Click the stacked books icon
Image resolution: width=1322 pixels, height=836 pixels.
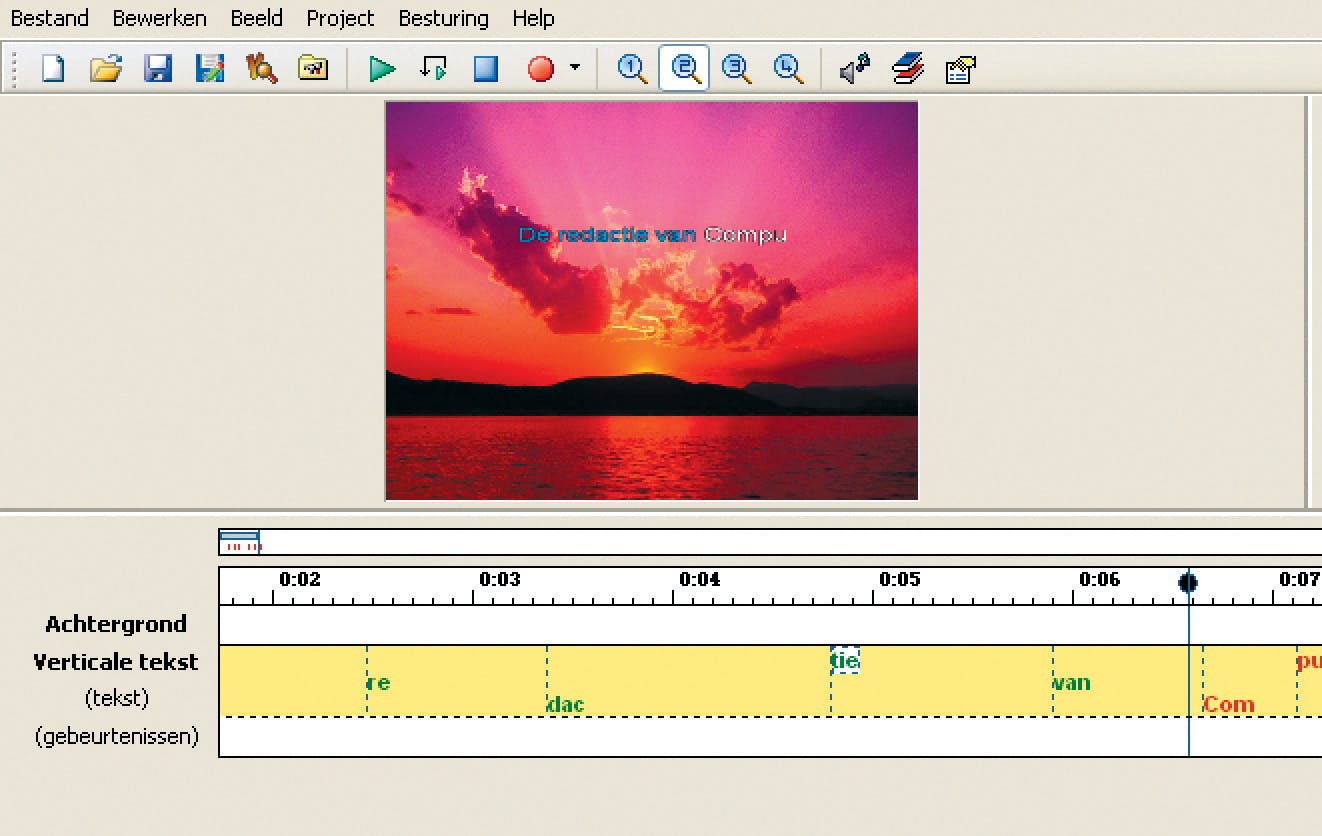tap(908, 69)
